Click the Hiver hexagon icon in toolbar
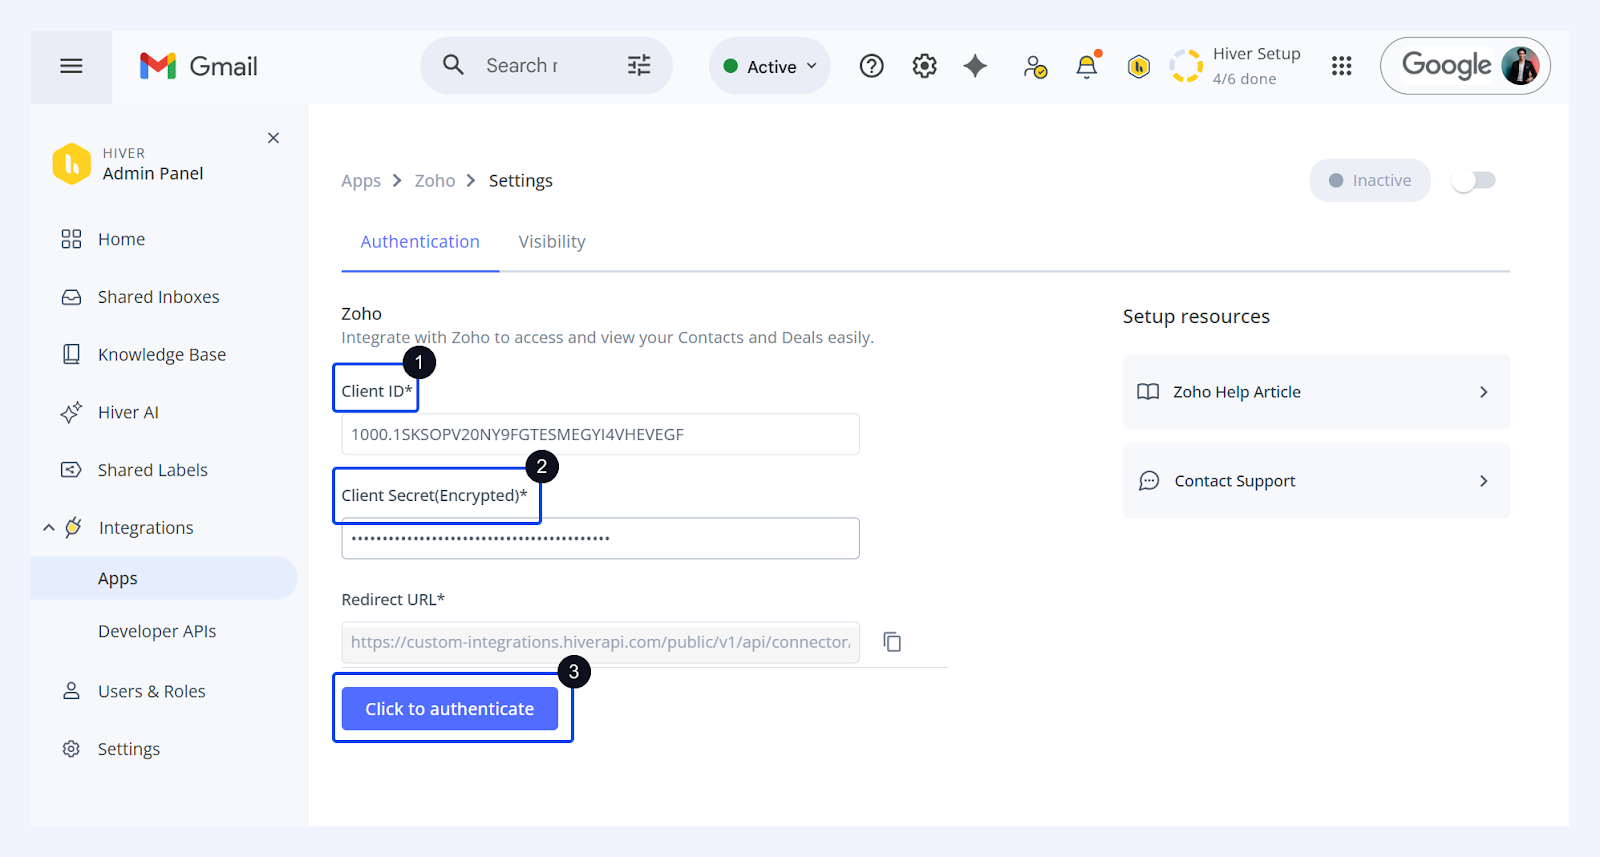 pos(1138,67)
